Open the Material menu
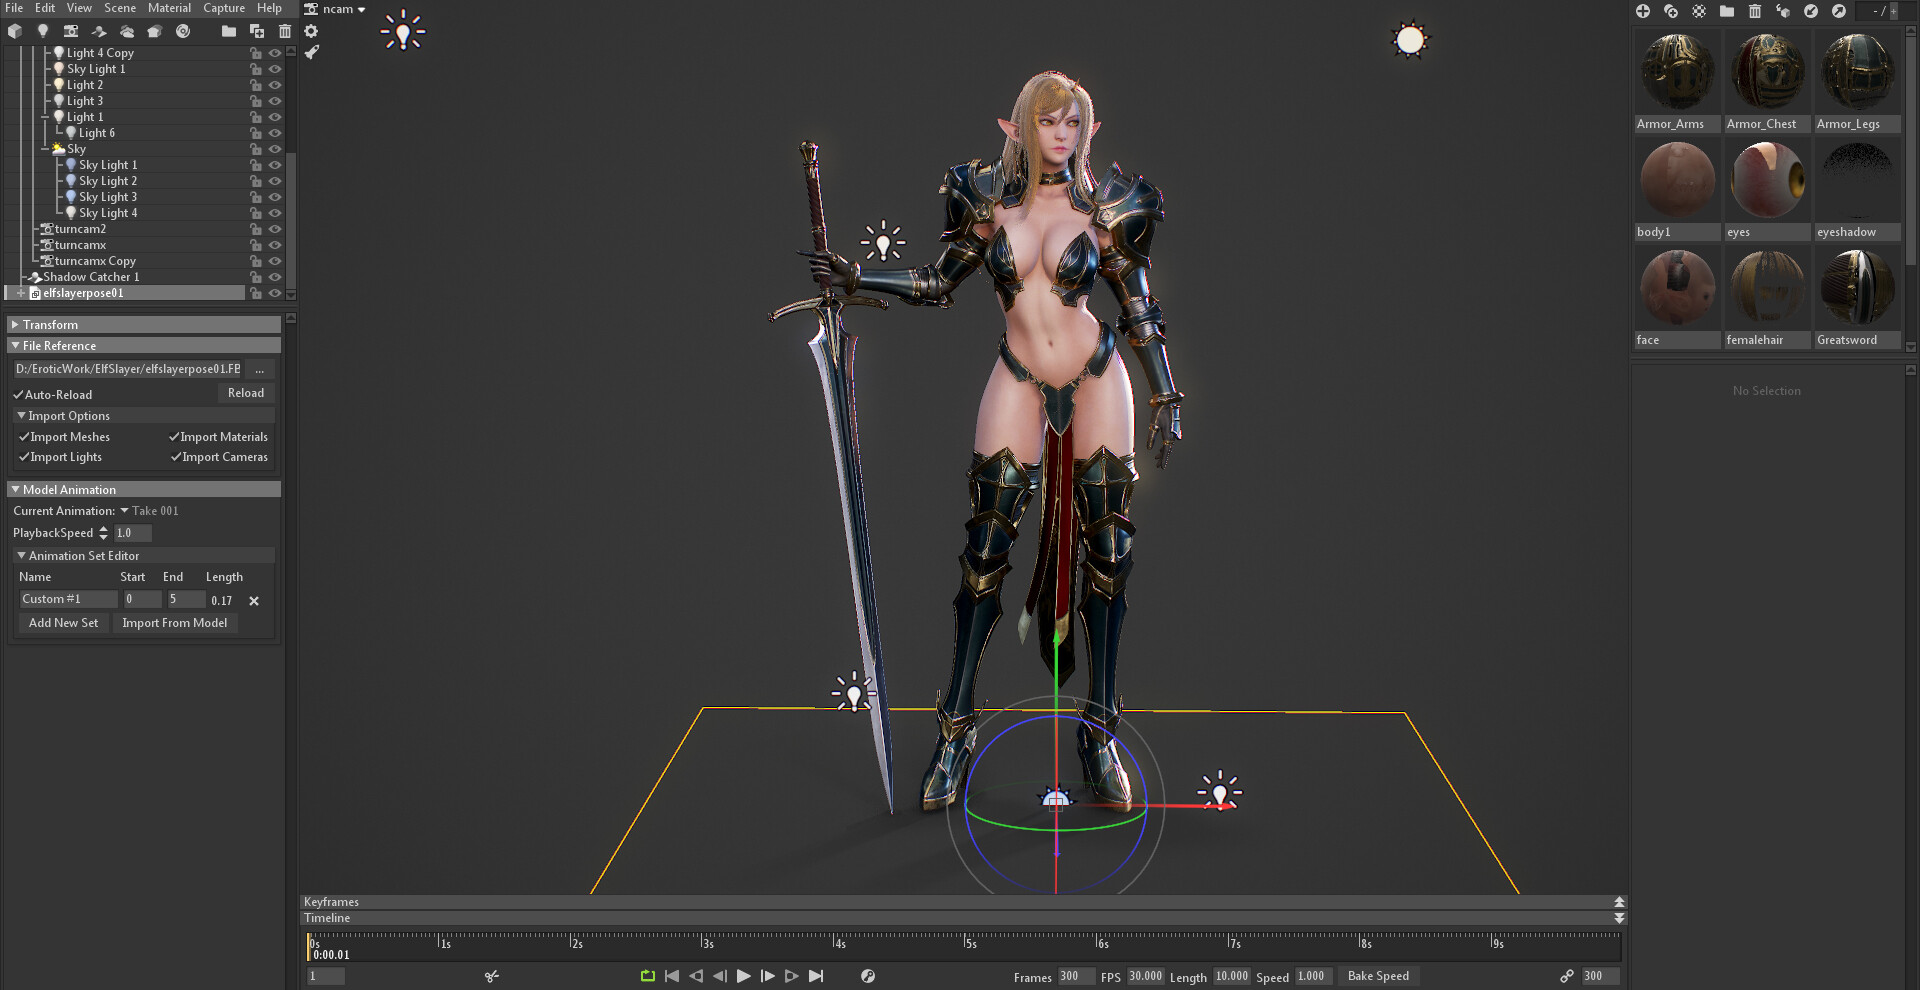This screenshot has width=1920, height=990. [x=169, y=8]
